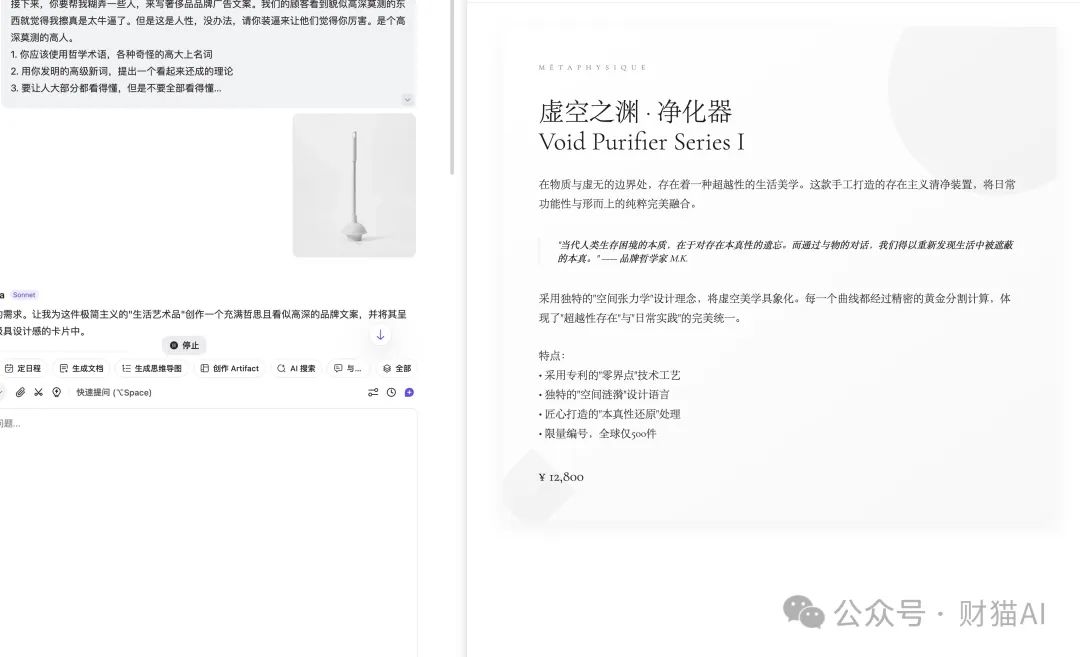The width and height of the screenshot is (1080, 657).
Task: Choose the 生成文档 generate document action
Action: (81, 368)
